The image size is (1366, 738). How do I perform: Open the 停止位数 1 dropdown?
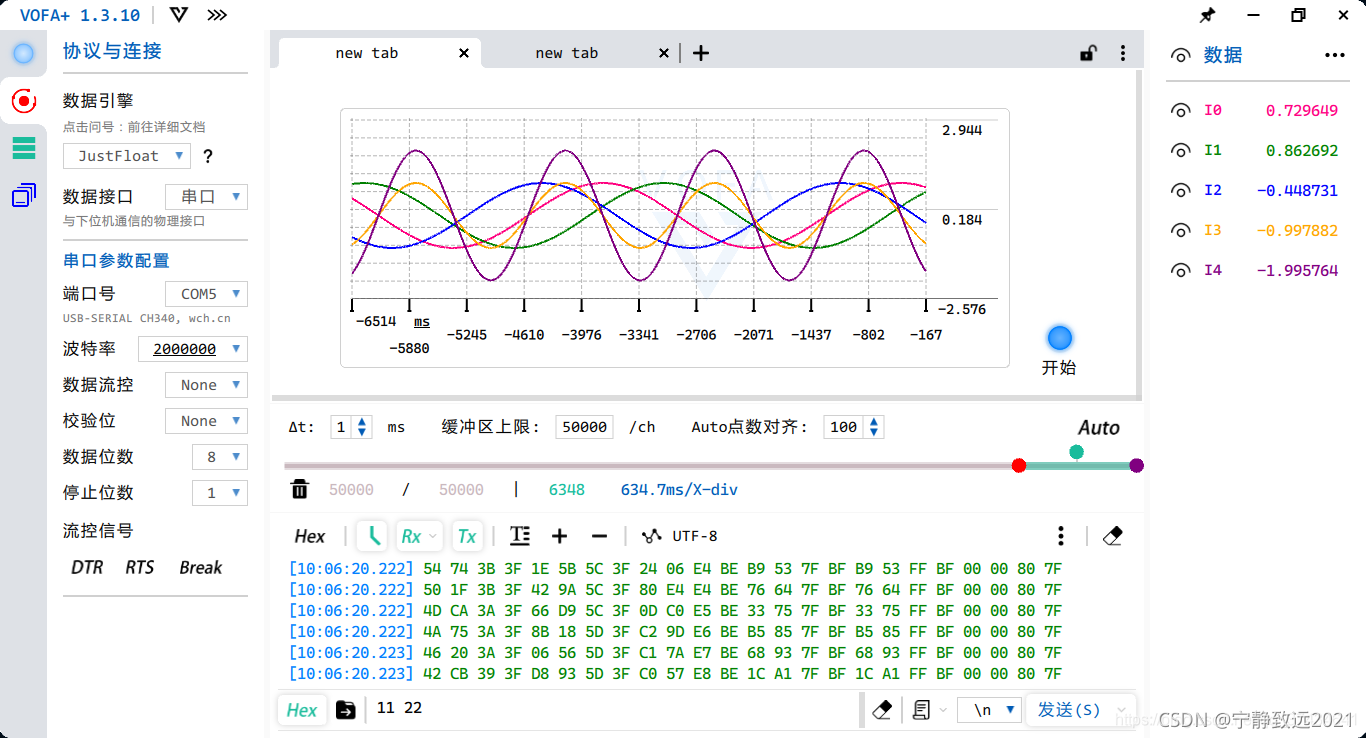point(219,493)
